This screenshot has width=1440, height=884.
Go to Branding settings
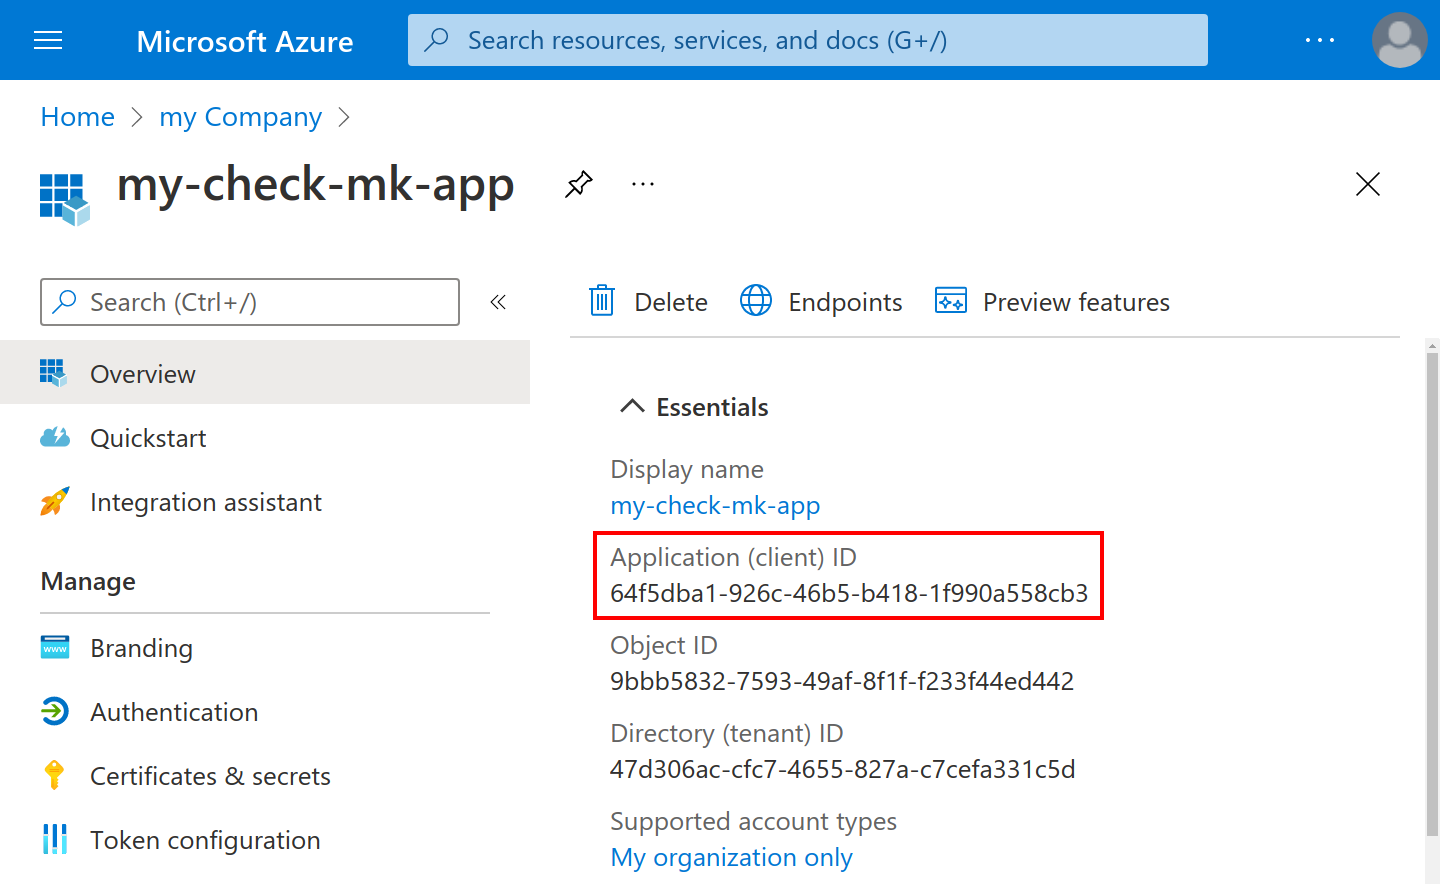coord(265,647)
